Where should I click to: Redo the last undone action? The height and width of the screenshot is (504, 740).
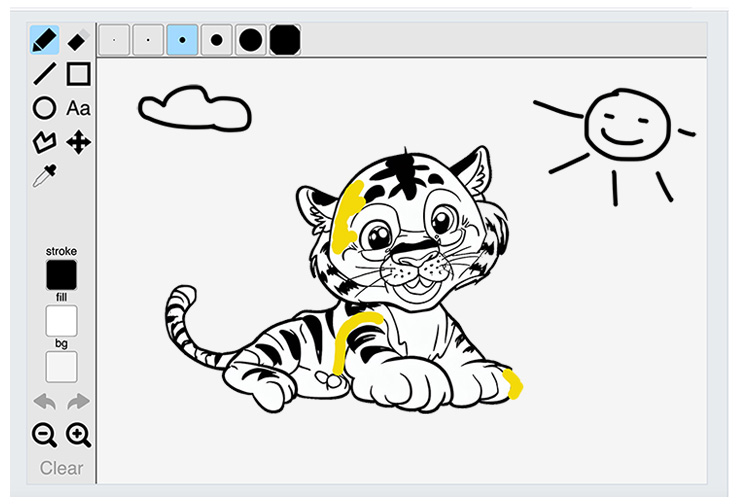[x=78, y=402]
